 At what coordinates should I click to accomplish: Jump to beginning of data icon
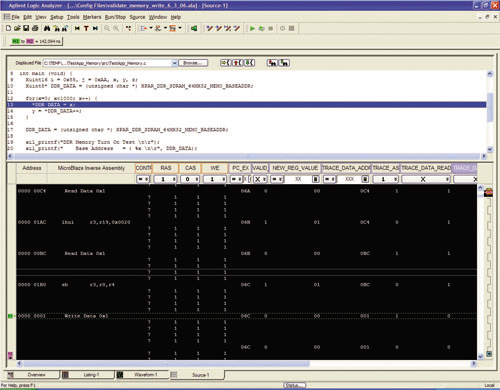77,28
